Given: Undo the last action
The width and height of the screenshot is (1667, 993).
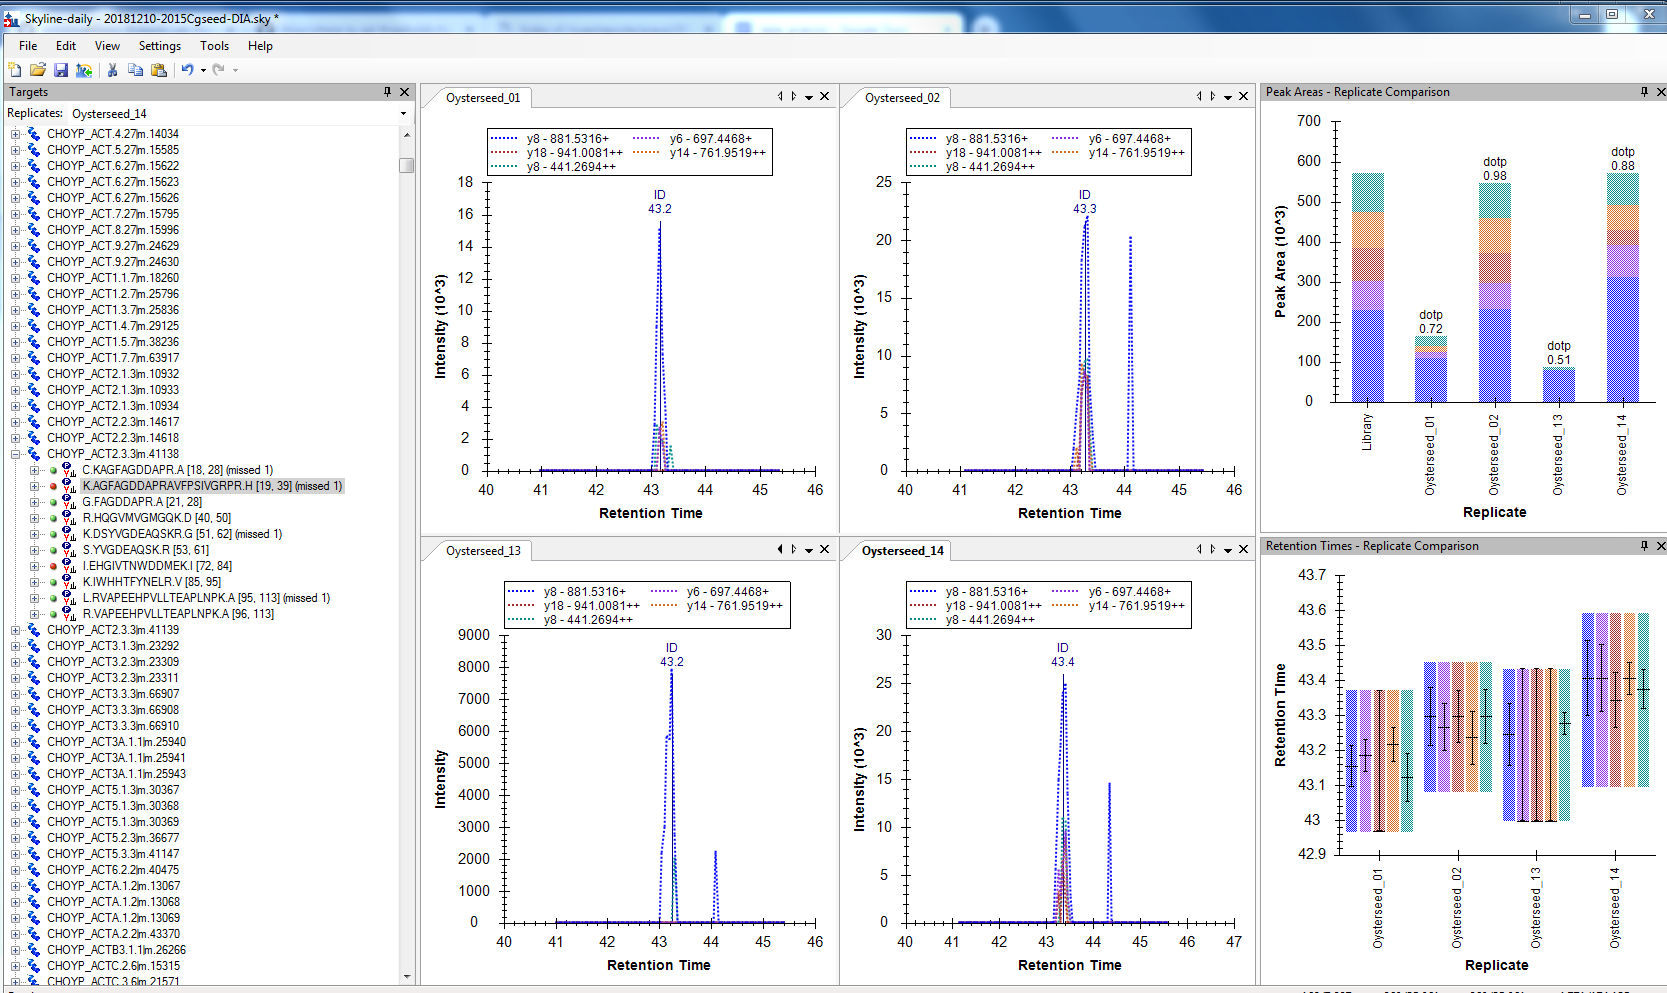Looking at the screenshot, I should coord(189,69).
